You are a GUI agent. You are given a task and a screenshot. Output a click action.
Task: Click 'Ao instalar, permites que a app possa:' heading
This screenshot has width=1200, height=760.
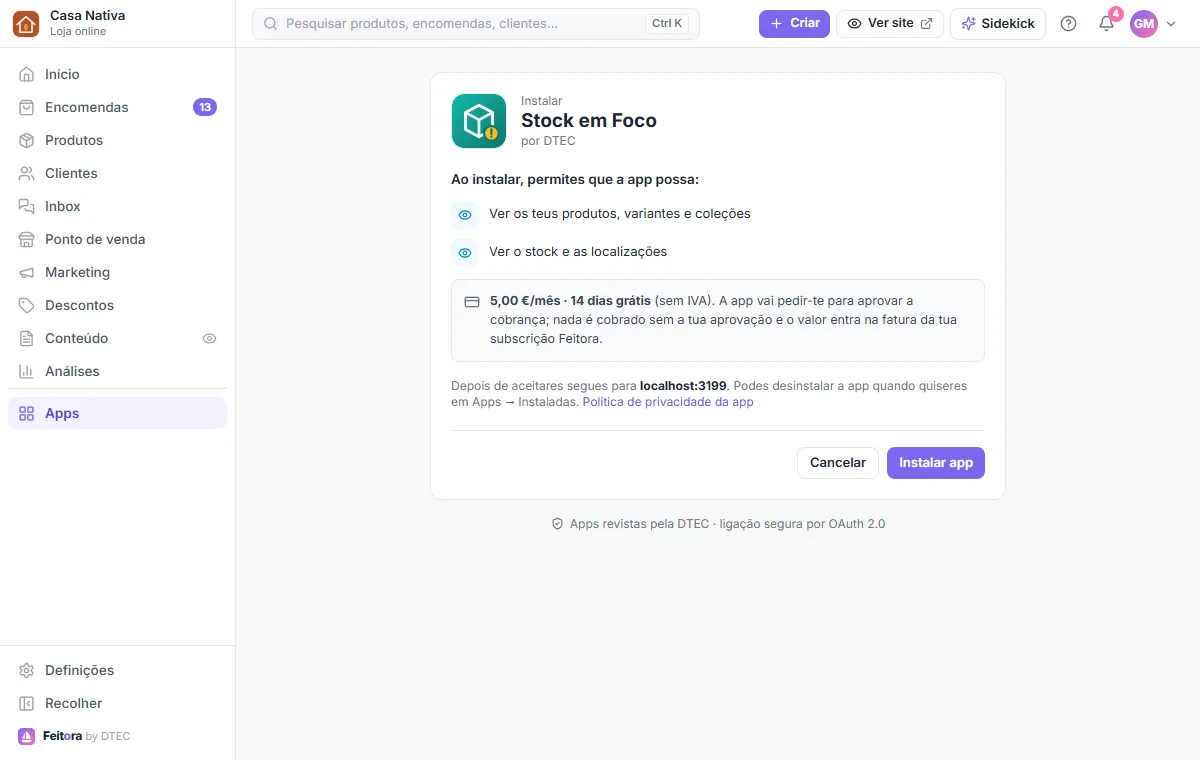tap(575, 180)
